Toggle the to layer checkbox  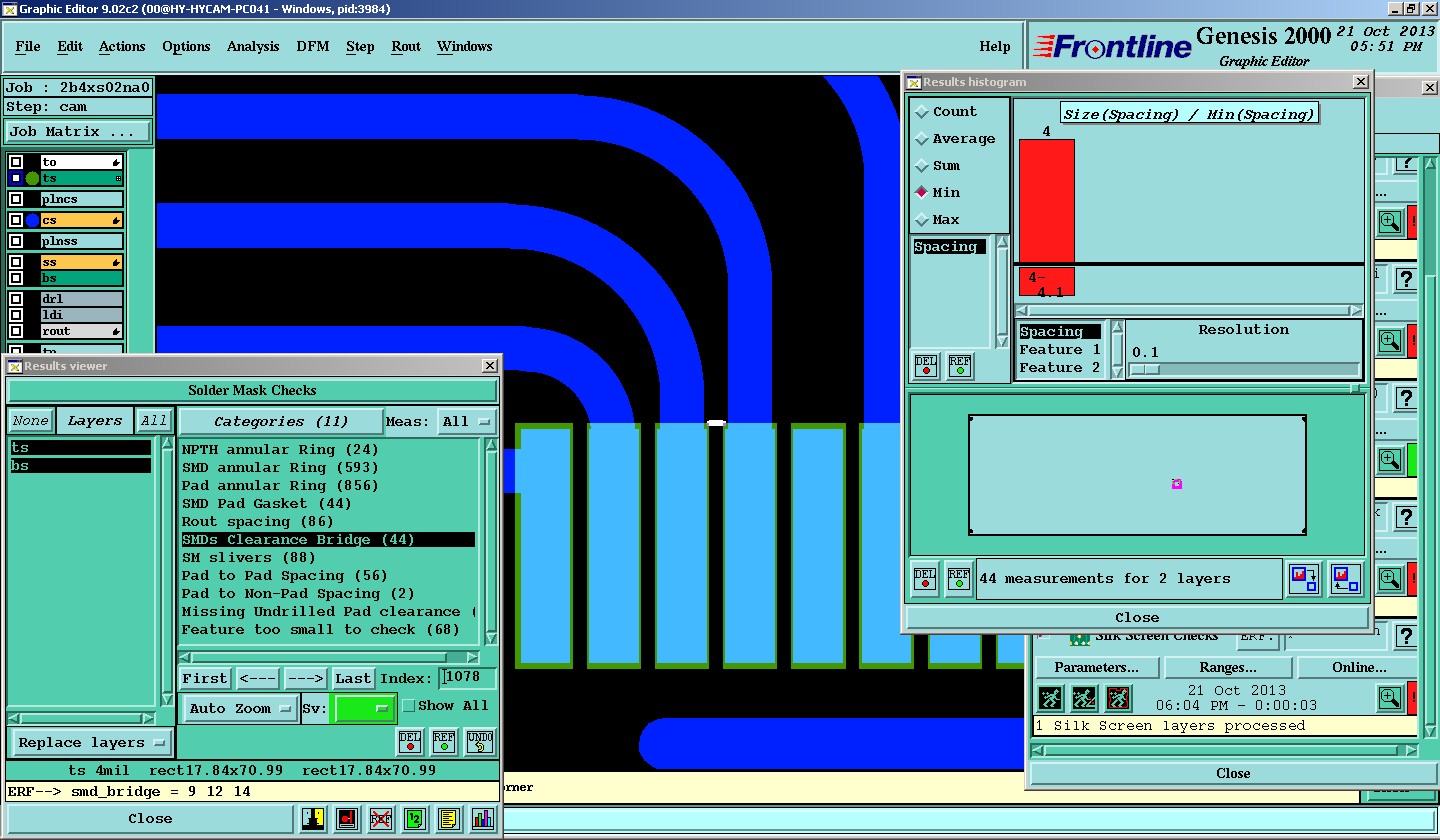(16, 162)
